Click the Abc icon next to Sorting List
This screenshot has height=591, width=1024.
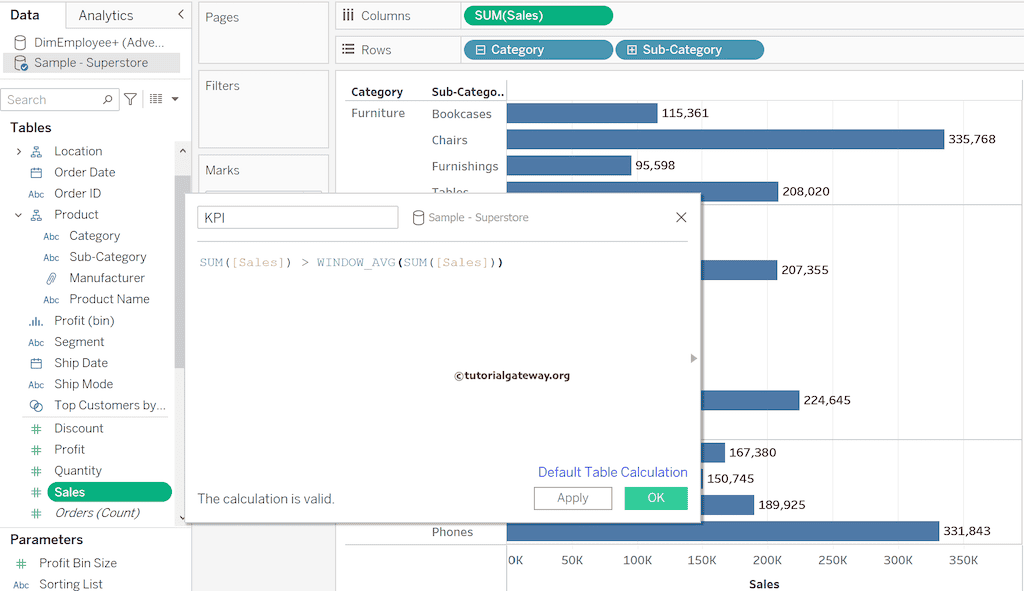tap(23, 583)
